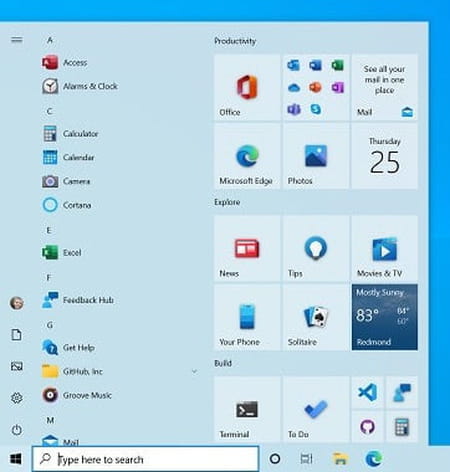The image size is (450, 472).
Task: Open the To Do tile
Action: pyautogui.click(x=316, y=410)
